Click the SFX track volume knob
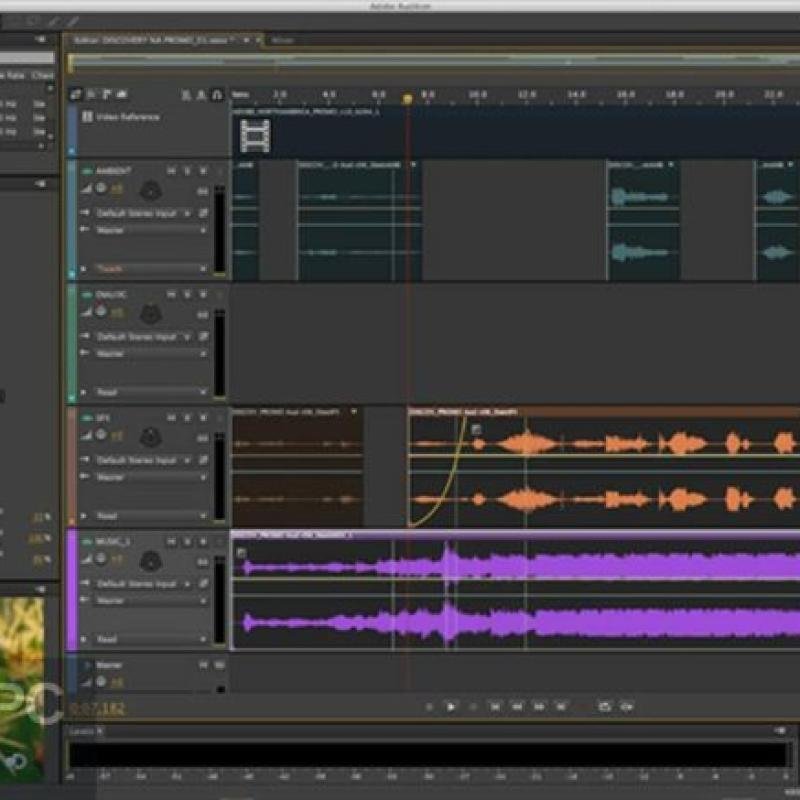The height and width of the screenshot is (800, 800). (101, 435)
